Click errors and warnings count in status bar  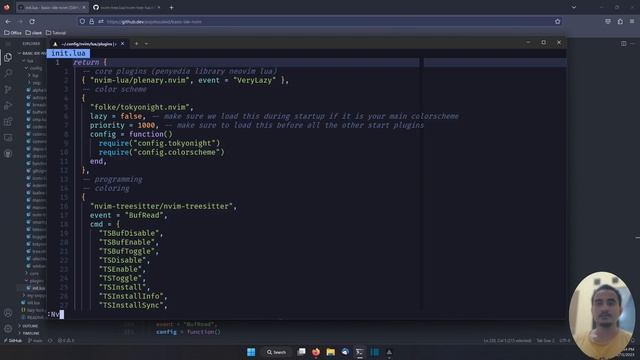[66, 340]
